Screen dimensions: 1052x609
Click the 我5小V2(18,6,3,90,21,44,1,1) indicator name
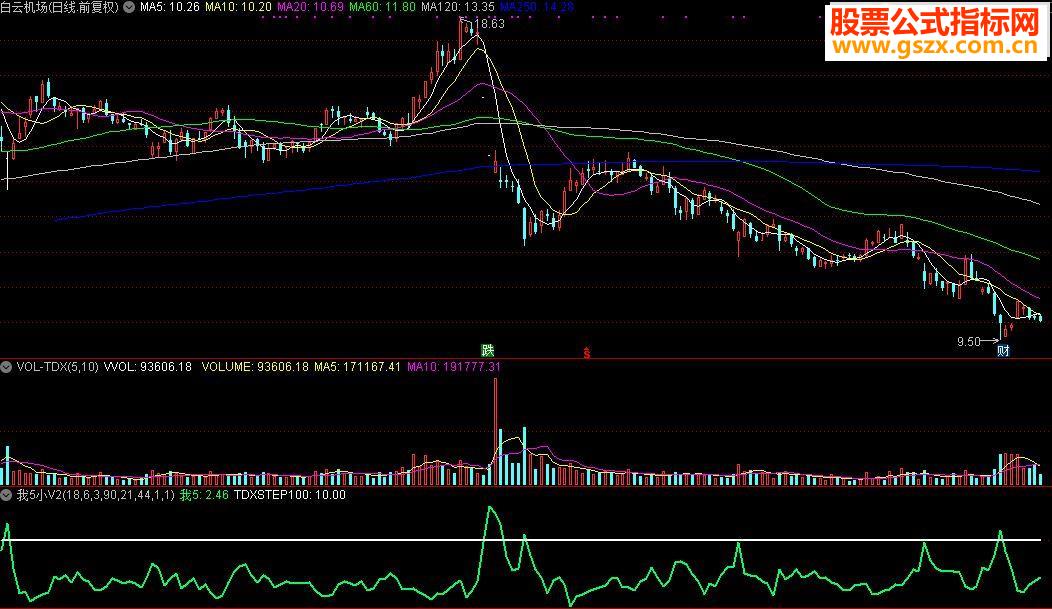pyautogui.click(x=95, y=495)
